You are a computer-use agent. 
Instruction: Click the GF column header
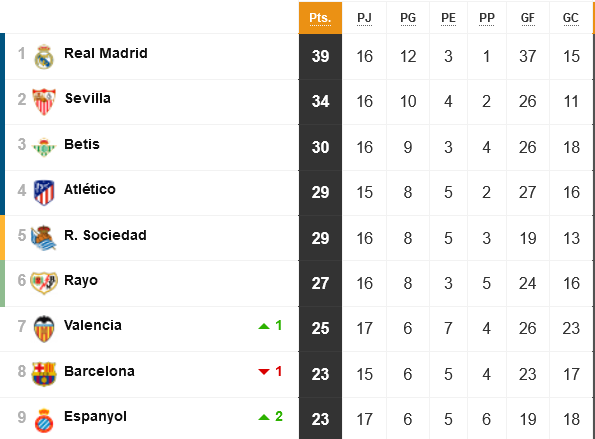coord(528,18)
